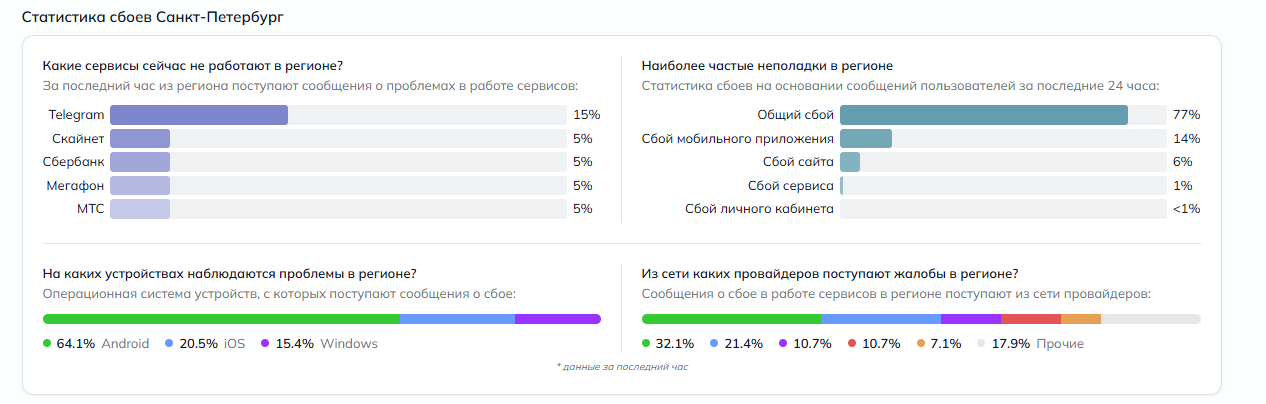
Task: Click the Telegram service label
Action: click(76, 115)
